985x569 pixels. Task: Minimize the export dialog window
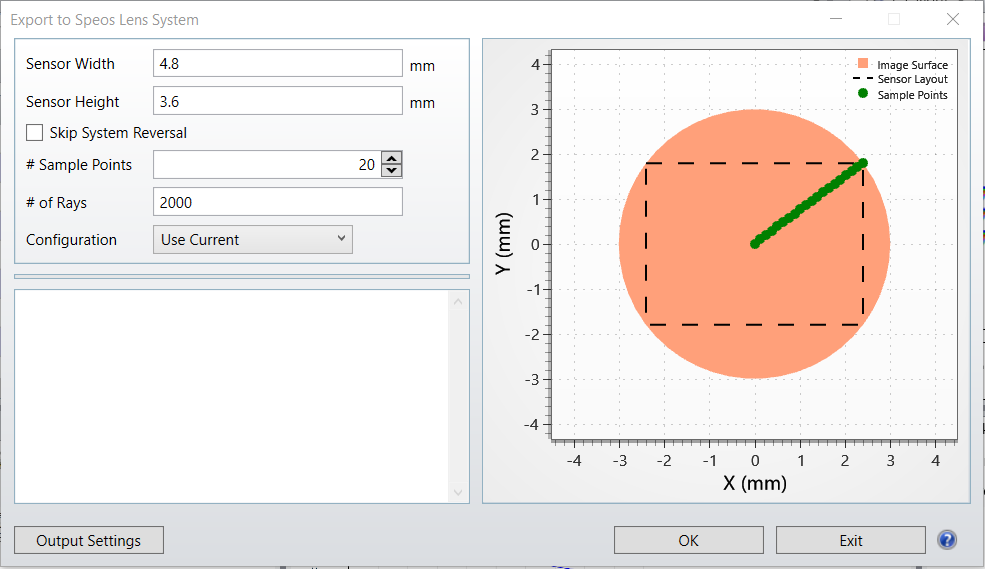tap(835, 19)
